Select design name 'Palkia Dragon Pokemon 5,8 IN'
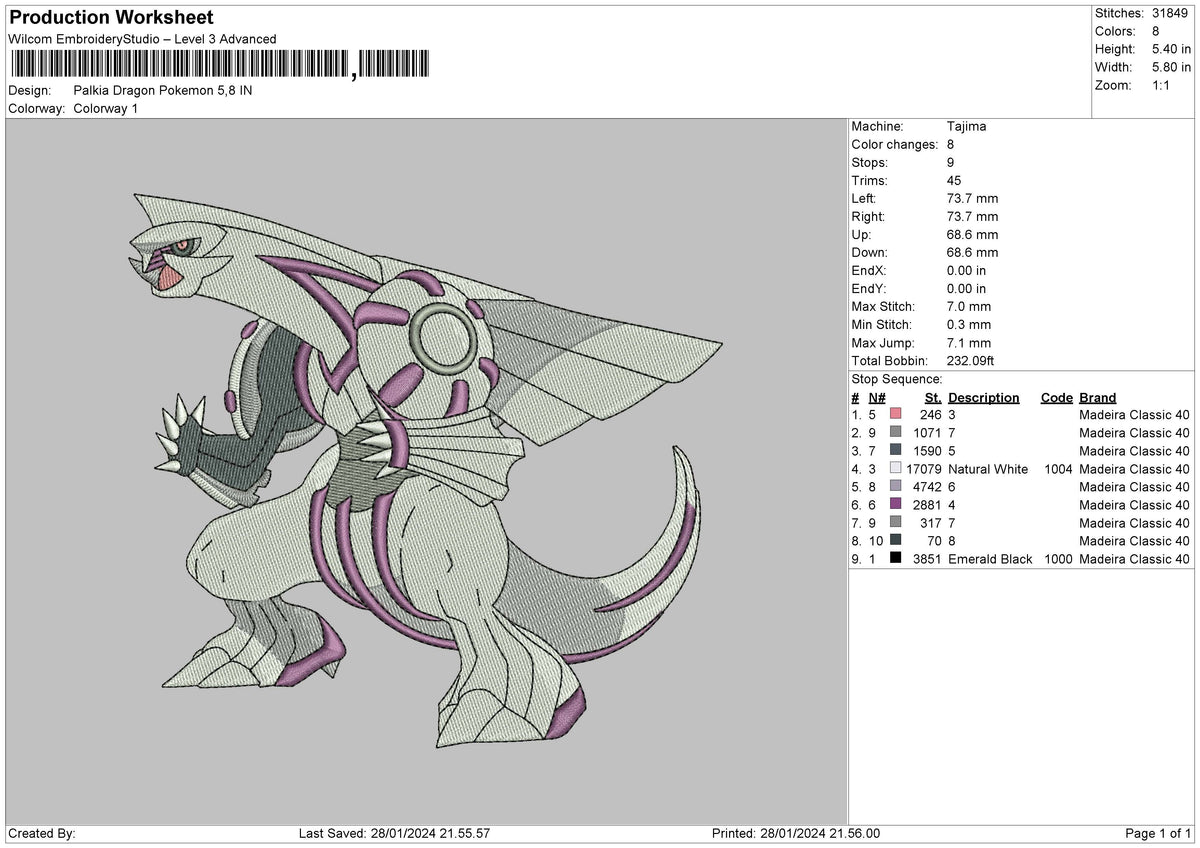The height and width of the screenshot is (848, 1200). (x=163, y=90)
